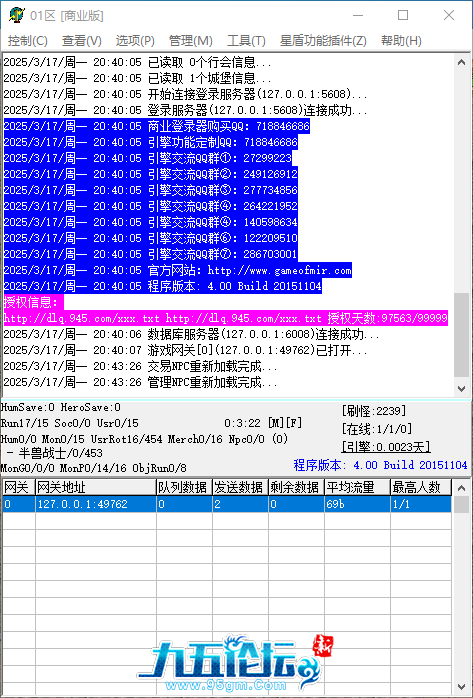Click the Hum0/0 Mon0/15 UsrRot16/454 line

[x=144, y=439]
